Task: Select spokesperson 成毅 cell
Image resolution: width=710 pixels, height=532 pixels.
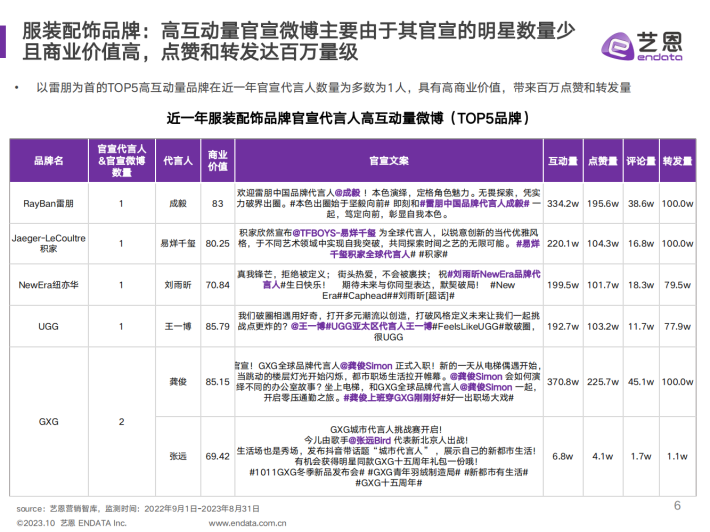Action: click(178, 203)
